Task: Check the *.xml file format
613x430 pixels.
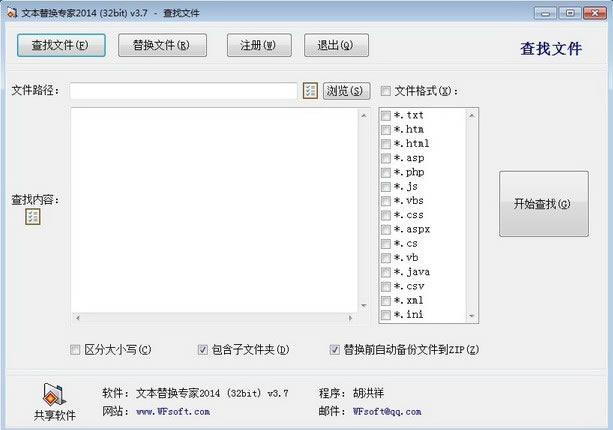Action: pos(386,301)
